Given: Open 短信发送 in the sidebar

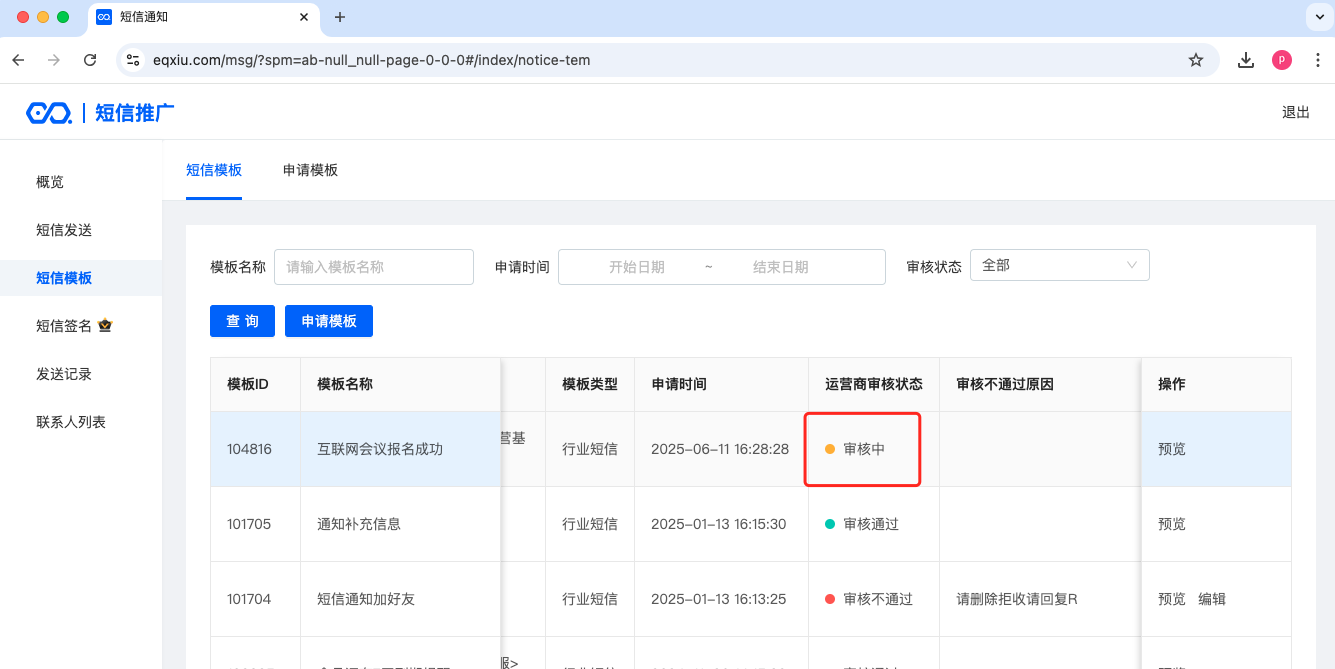Looking at the screenshot, I should coord(64,230).
